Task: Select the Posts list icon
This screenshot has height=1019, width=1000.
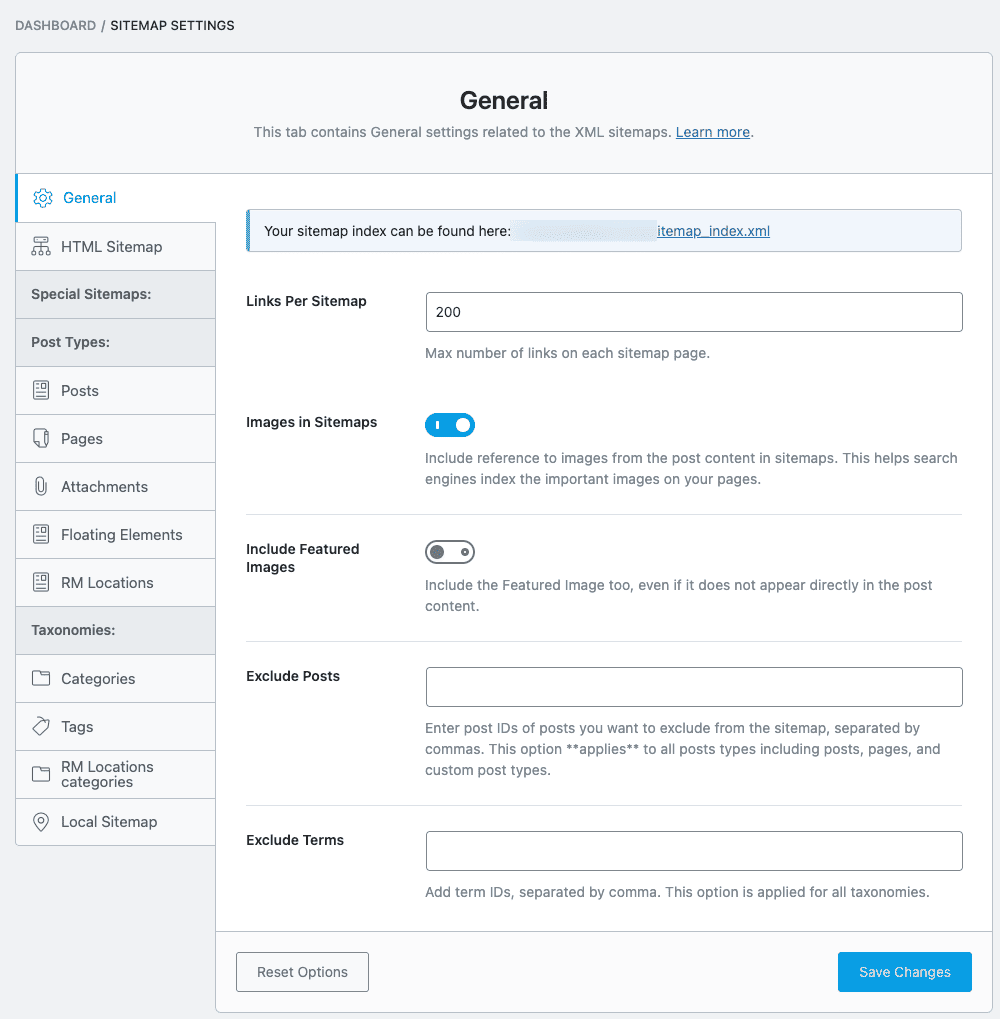Action: coord(42,390)
